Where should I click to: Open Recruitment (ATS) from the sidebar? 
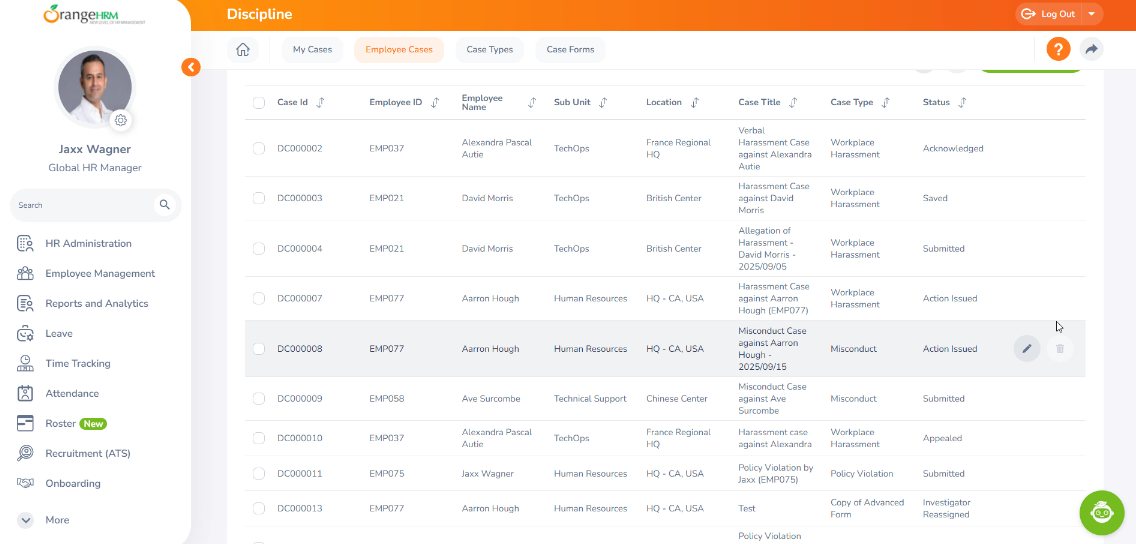coord(87,453)
